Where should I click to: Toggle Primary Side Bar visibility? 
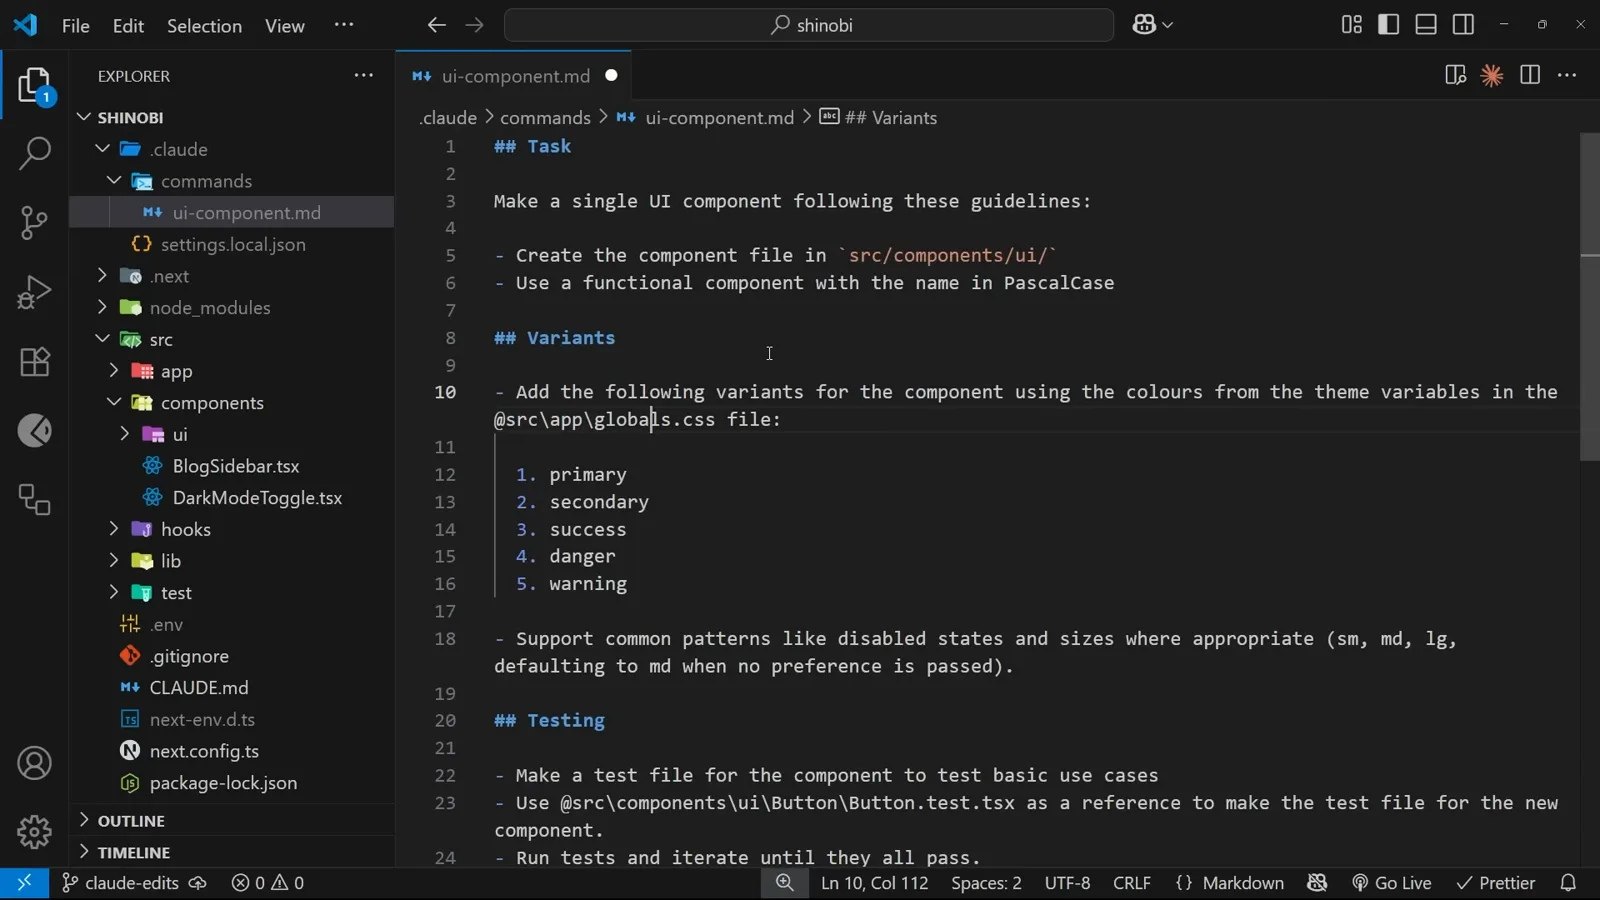pyautogui.click(x=1388, y=25)
